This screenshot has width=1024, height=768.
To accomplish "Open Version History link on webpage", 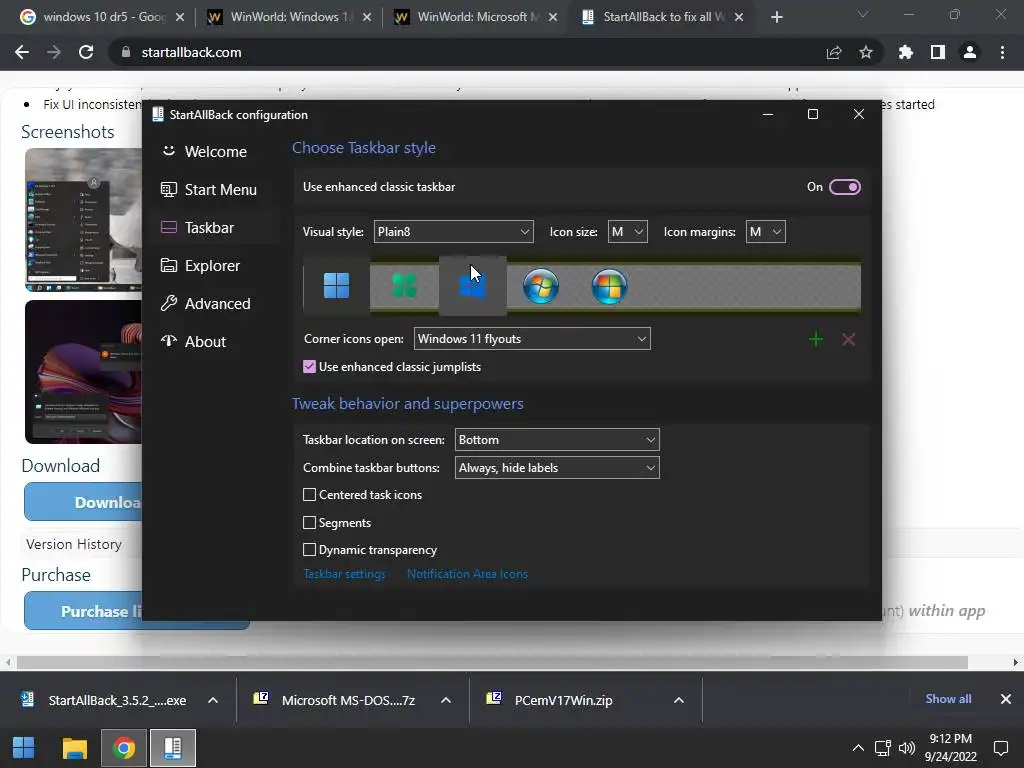I will (x=74, y=544).
